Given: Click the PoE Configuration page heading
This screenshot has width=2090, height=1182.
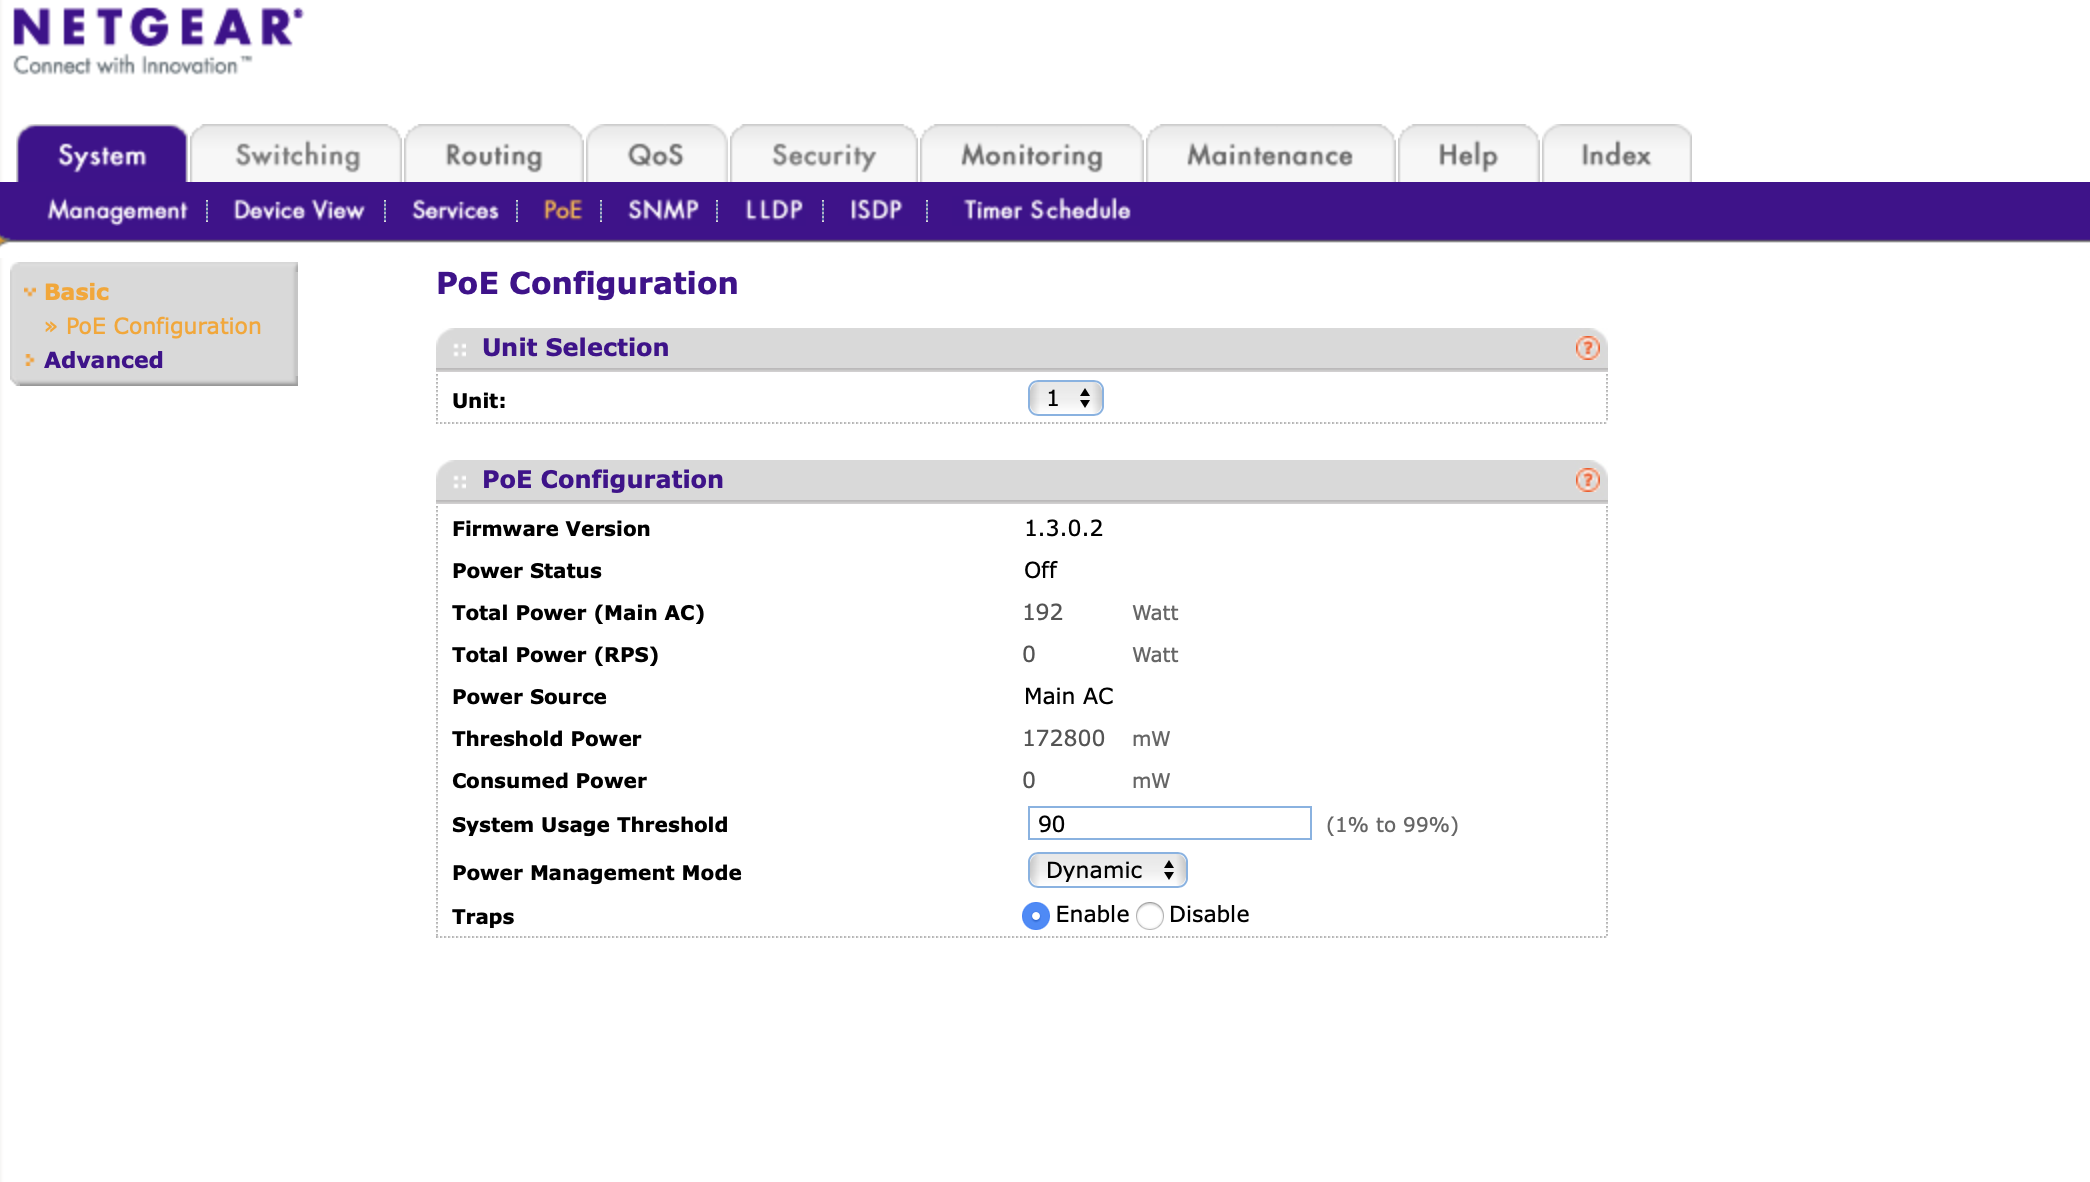Looking at the screenshot, I should pos(587,283).
